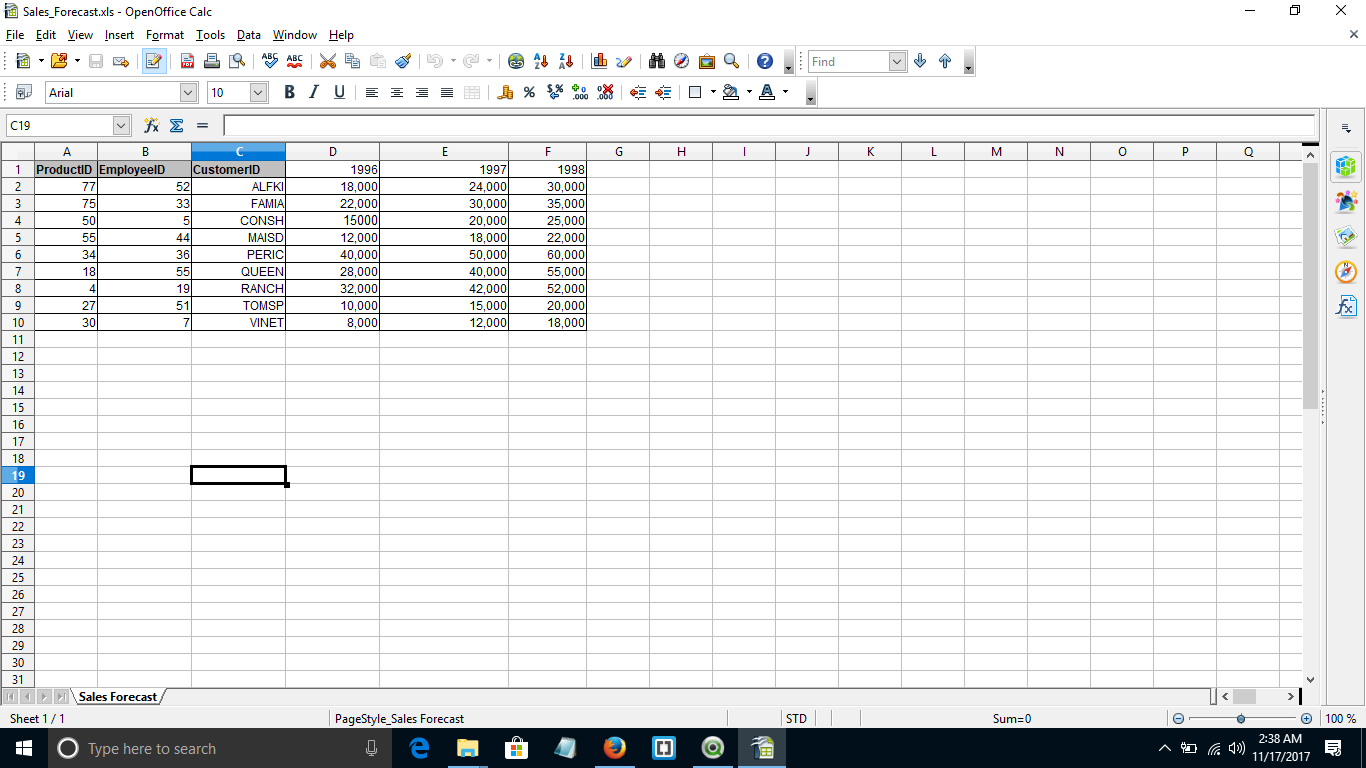This screenshot has width=1366, height=768.
Task: Cut selection with the scissors icon
Action: tap(327, 62)
